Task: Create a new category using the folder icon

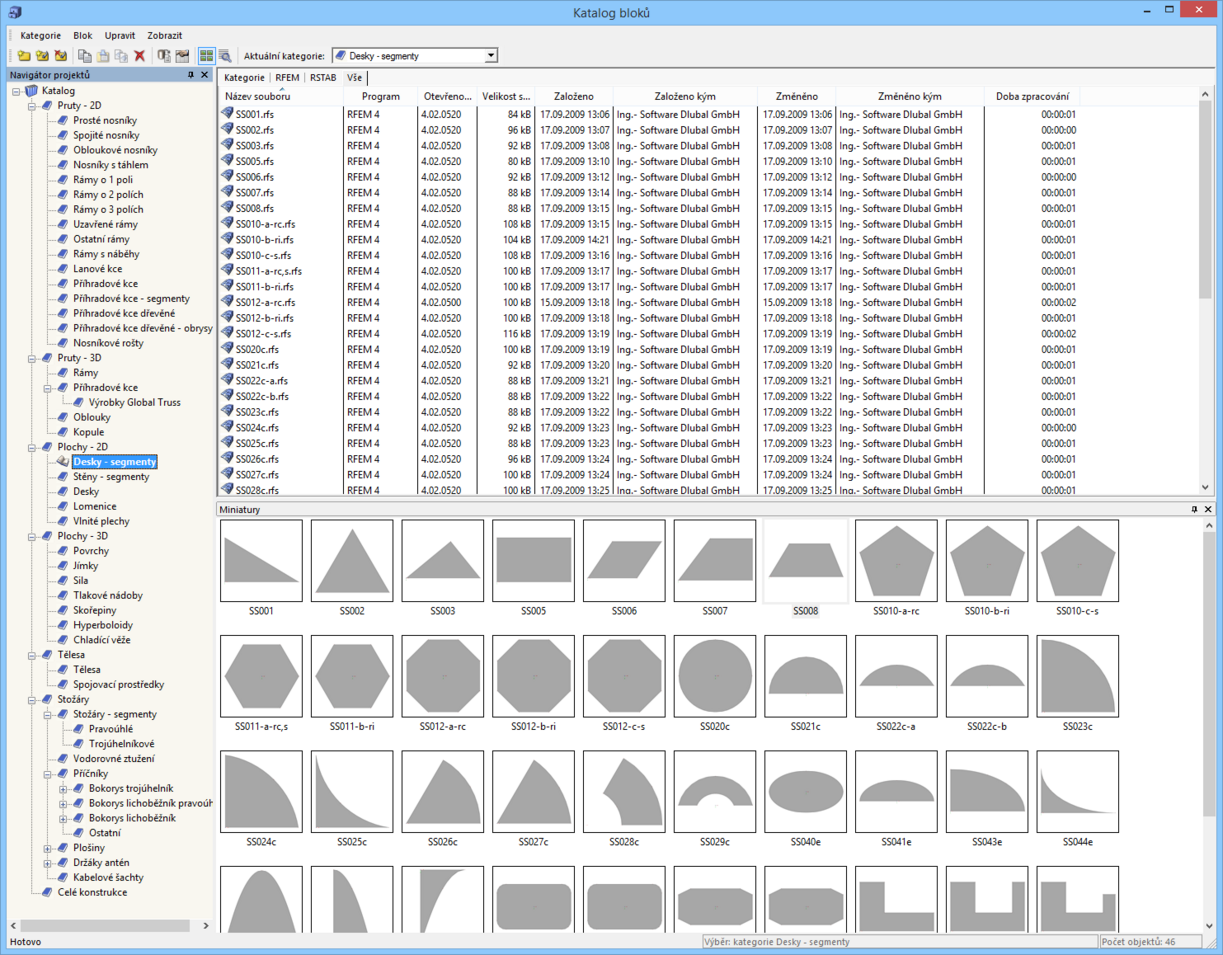Action: pyautogui.click(x=24, y=56)
